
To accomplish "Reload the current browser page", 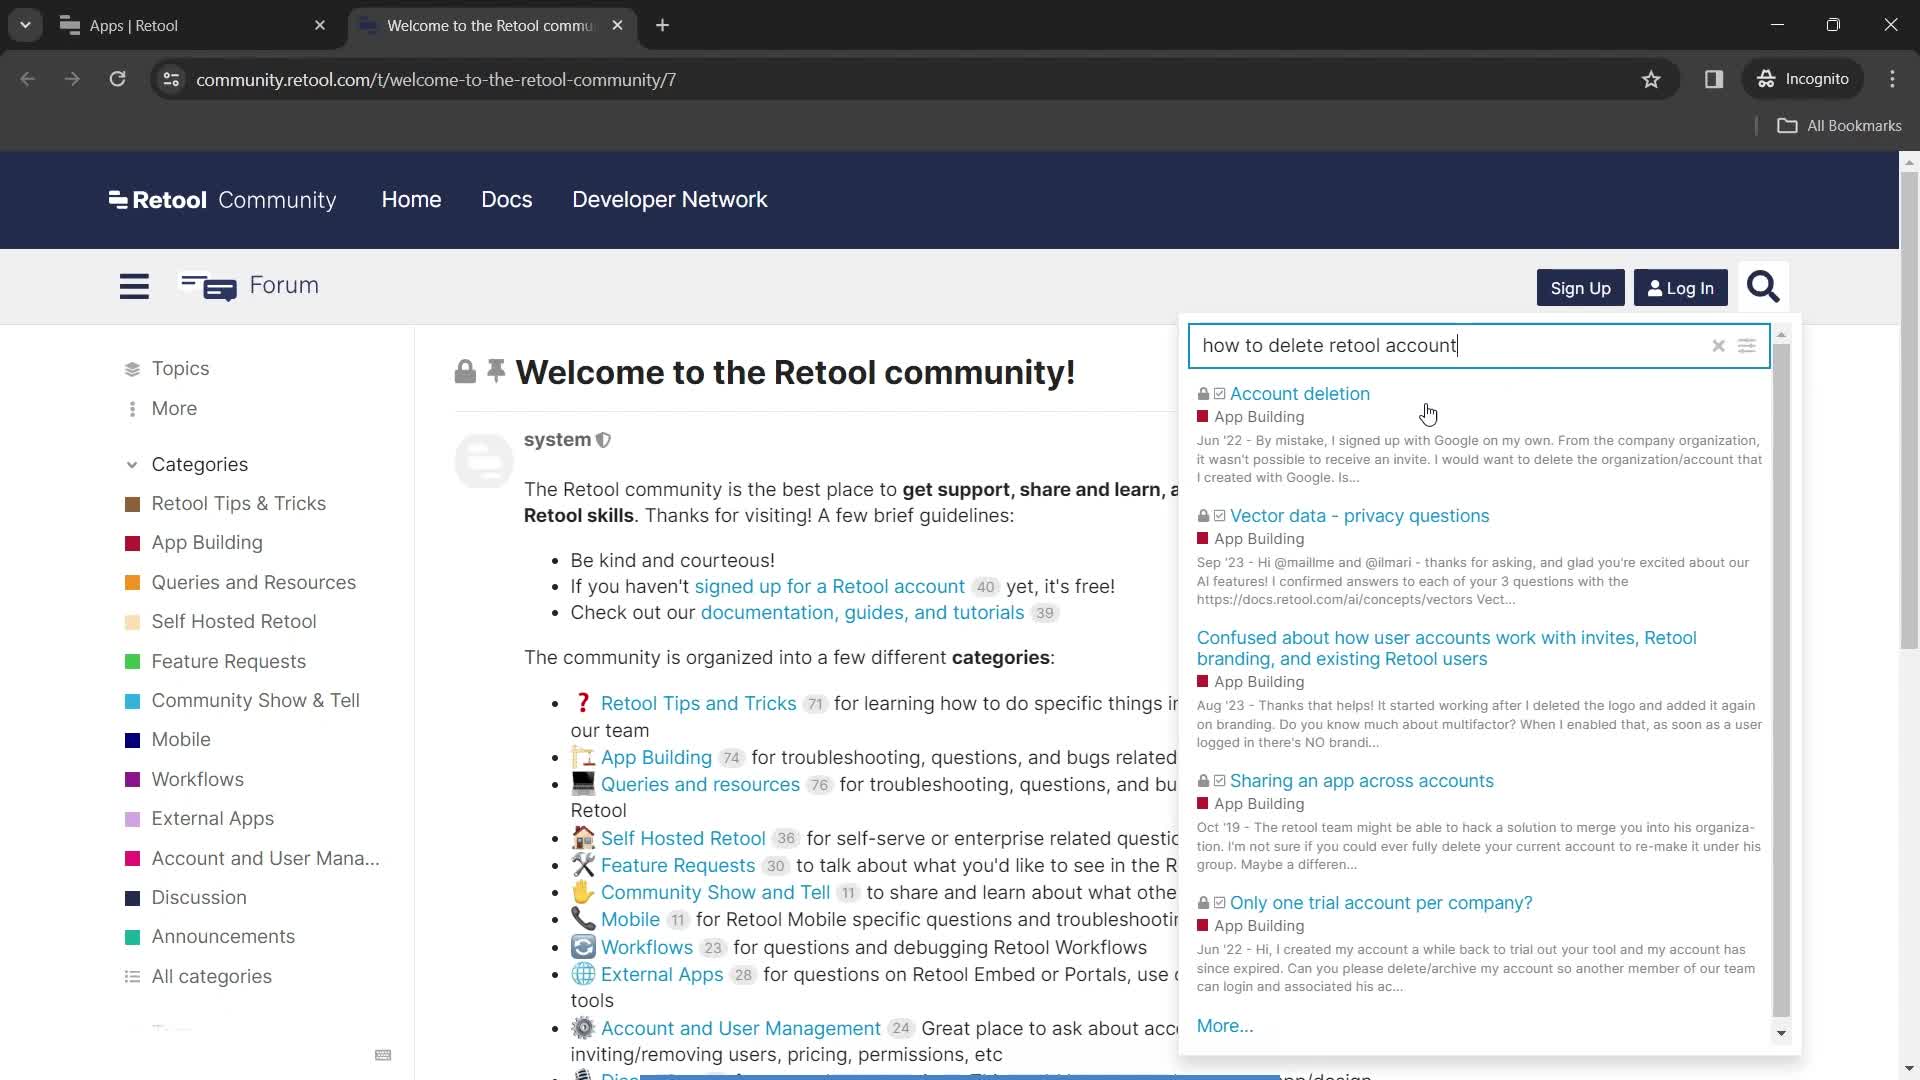I will [117, 79].
